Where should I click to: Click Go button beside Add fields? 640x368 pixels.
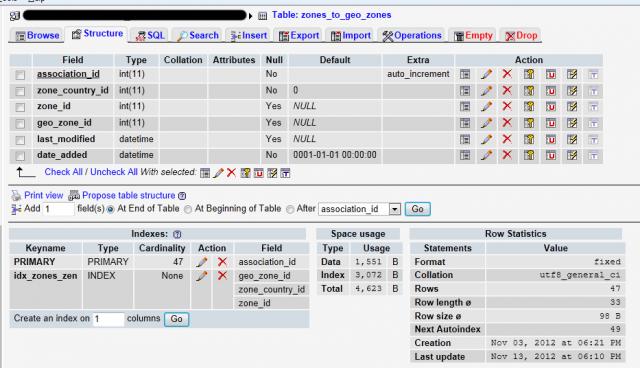coord(418,209)
